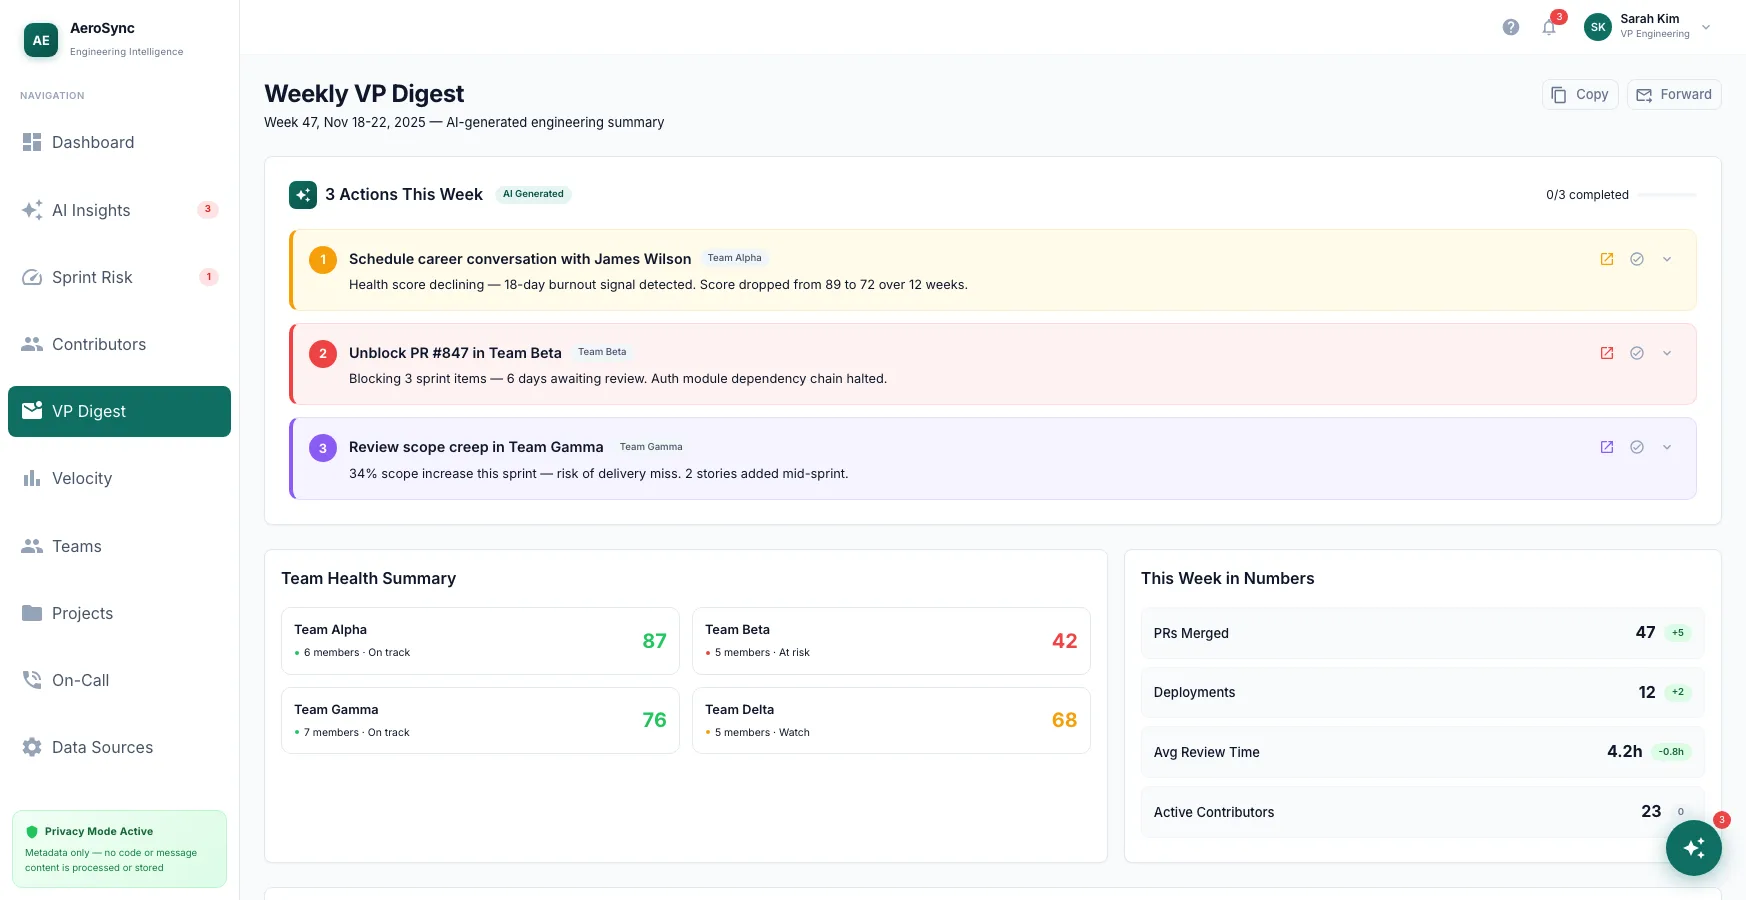The width and height of the screenshot is (1746, 900).
Task: Mark James Wilson career conversation action complete
Action: click(1637, 259)
